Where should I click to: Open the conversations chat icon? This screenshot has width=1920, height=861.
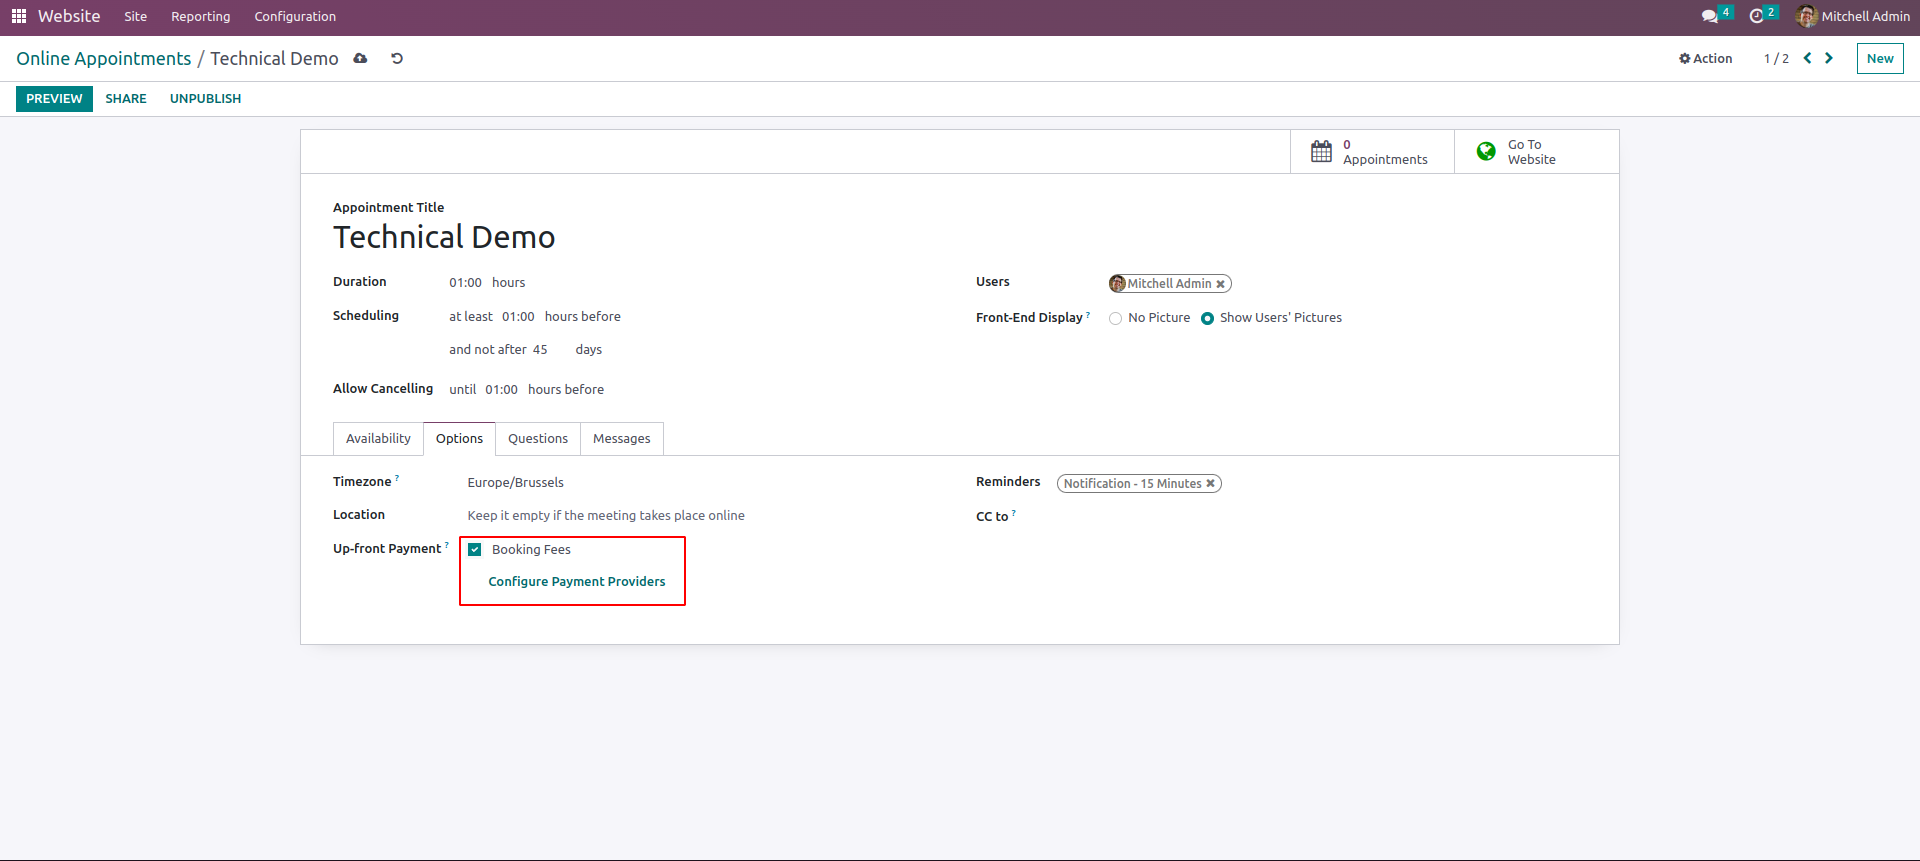click(x=1709, y=17)
